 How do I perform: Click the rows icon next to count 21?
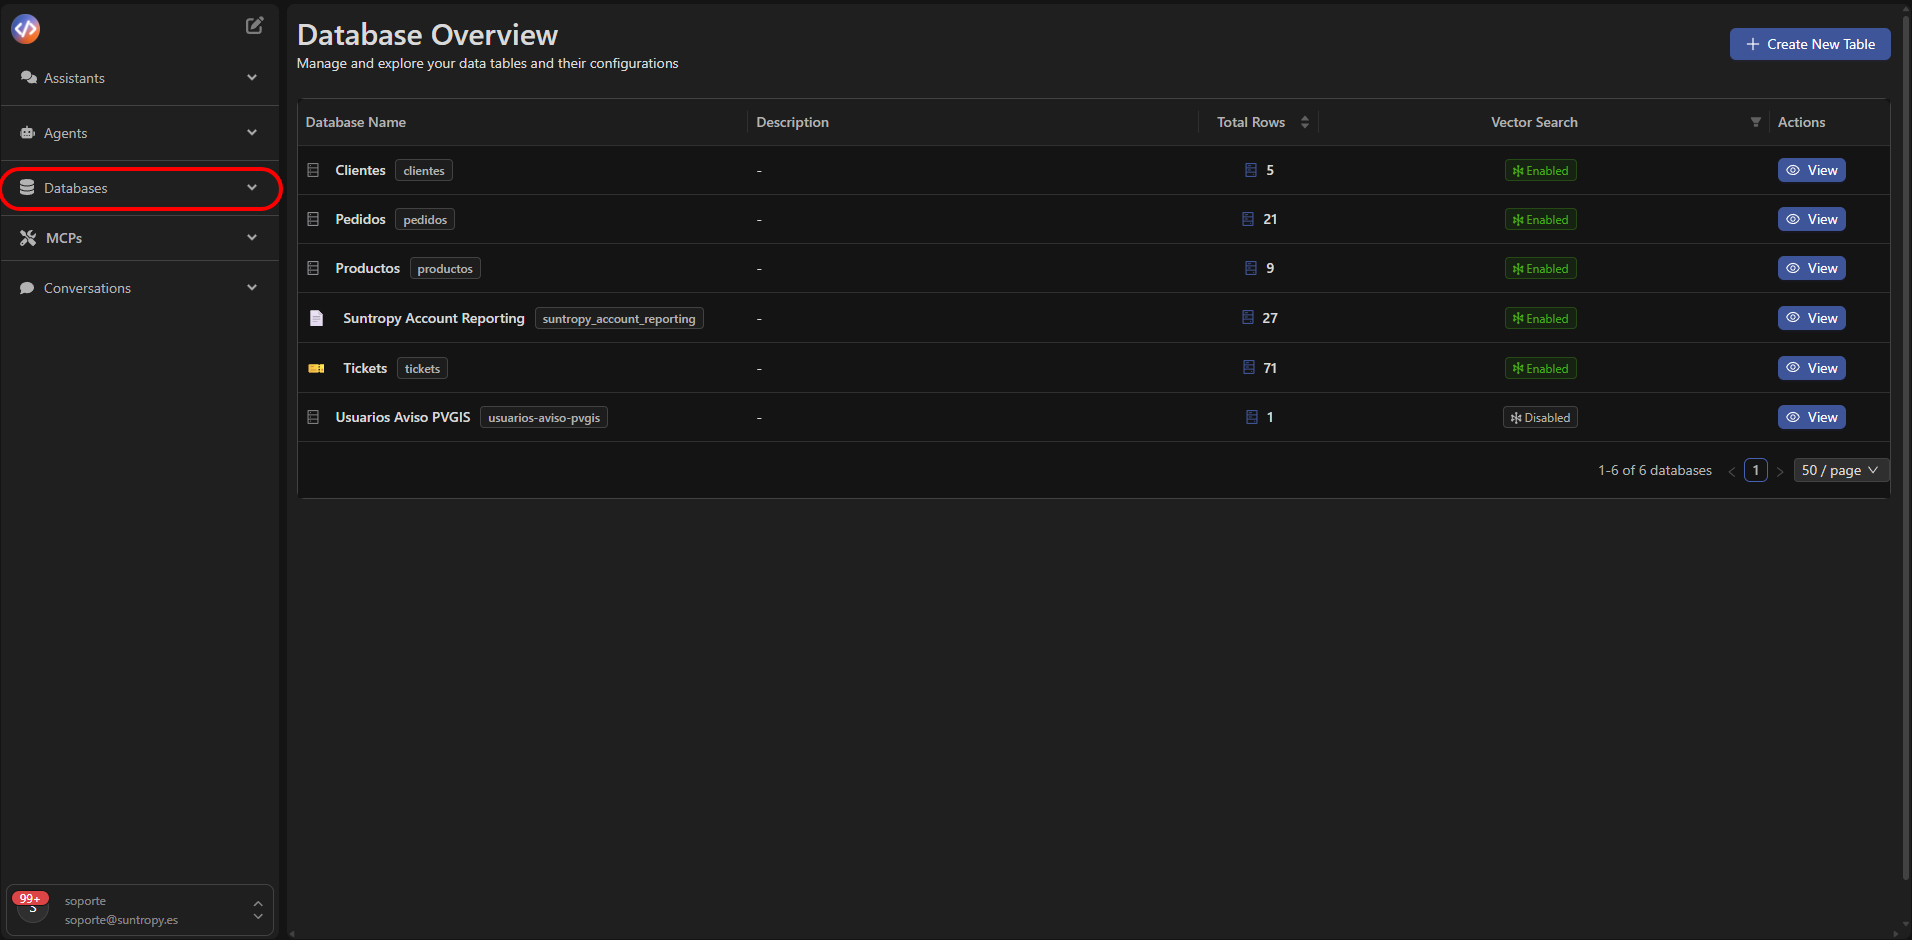click(x=1248, y=219)
